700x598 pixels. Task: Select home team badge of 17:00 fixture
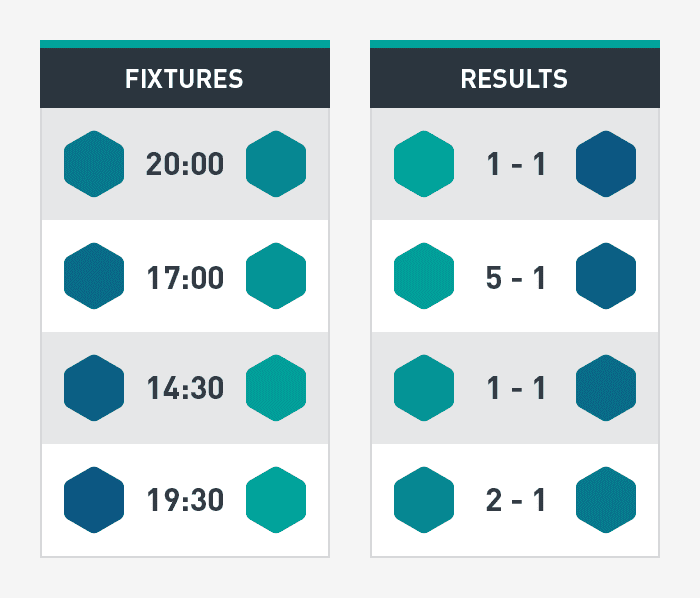94,276
